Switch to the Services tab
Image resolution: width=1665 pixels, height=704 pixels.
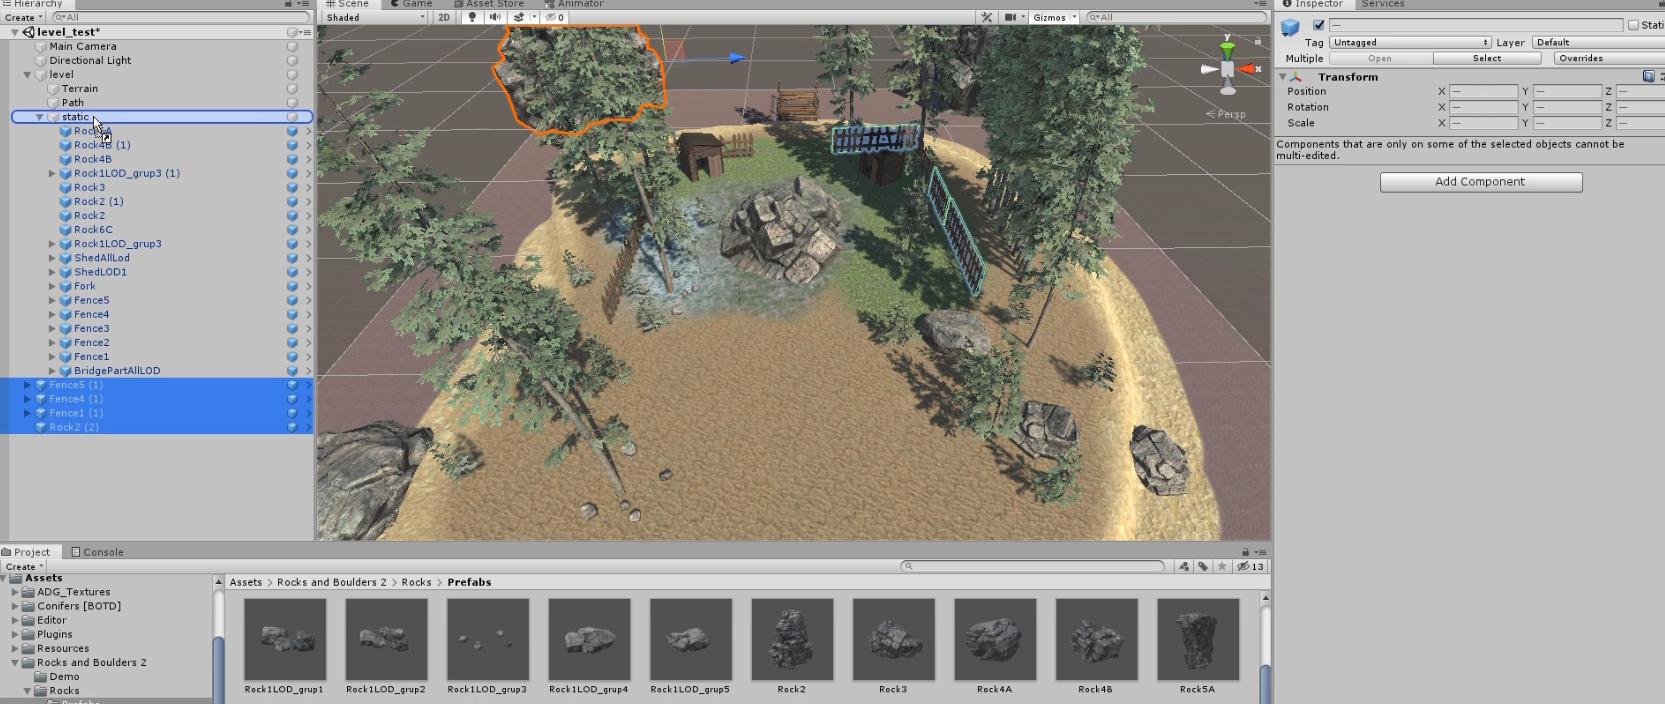click(1382, 4)
